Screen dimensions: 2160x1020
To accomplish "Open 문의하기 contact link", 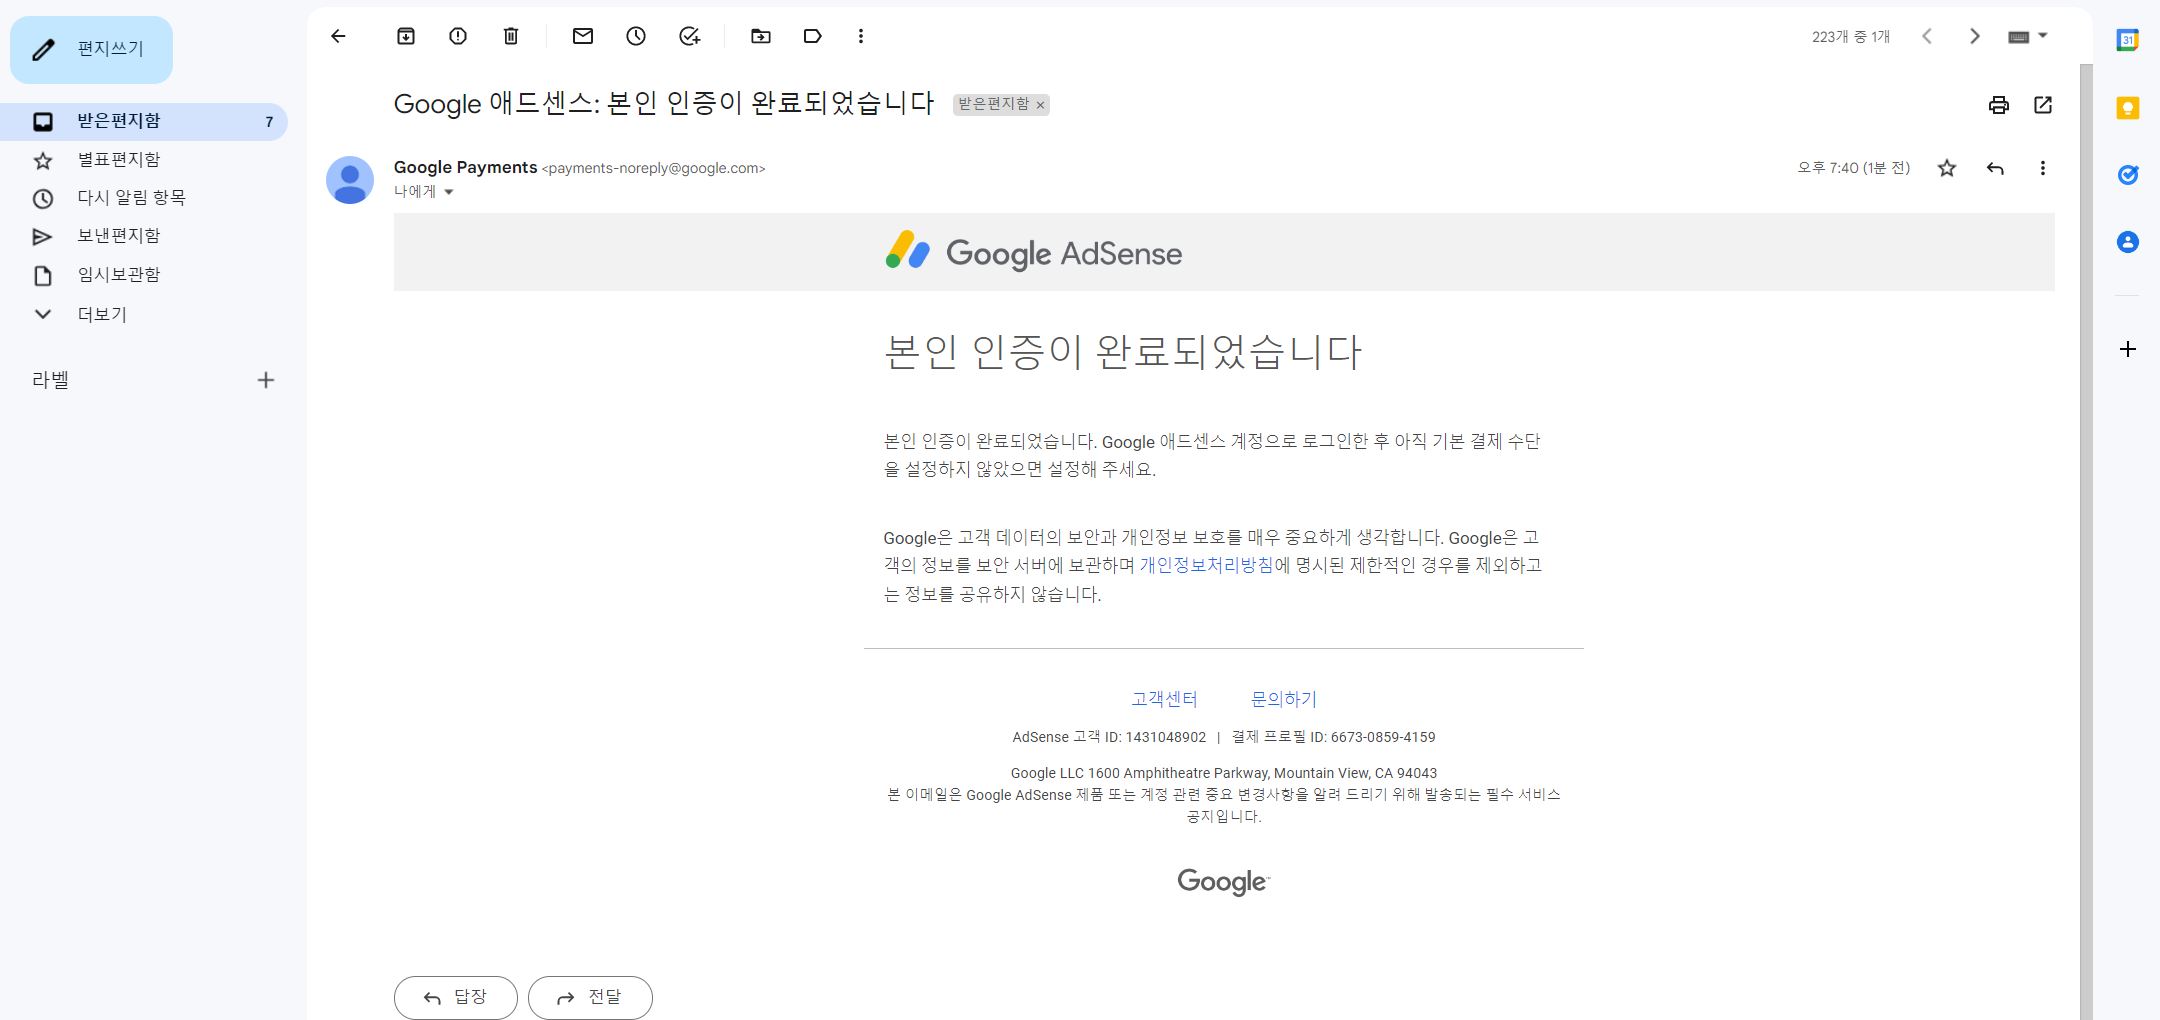I will pos(1284,699).
